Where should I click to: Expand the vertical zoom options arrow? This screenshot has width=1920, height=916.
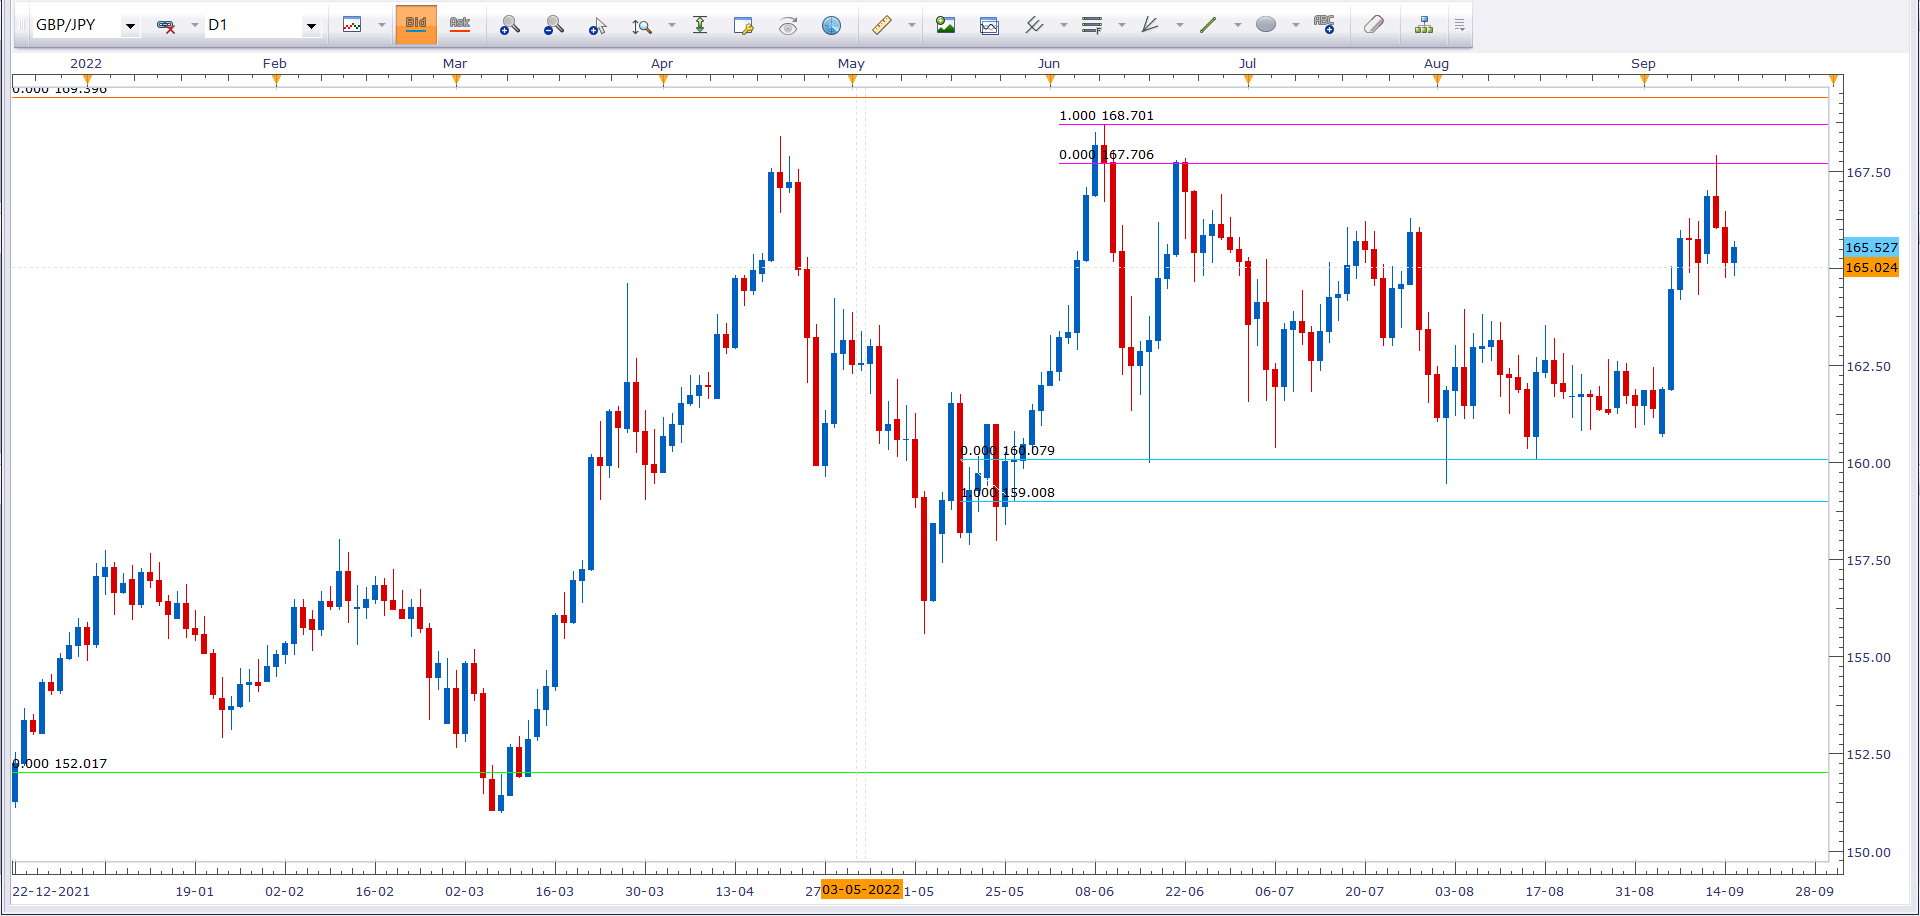pos(671,25)
